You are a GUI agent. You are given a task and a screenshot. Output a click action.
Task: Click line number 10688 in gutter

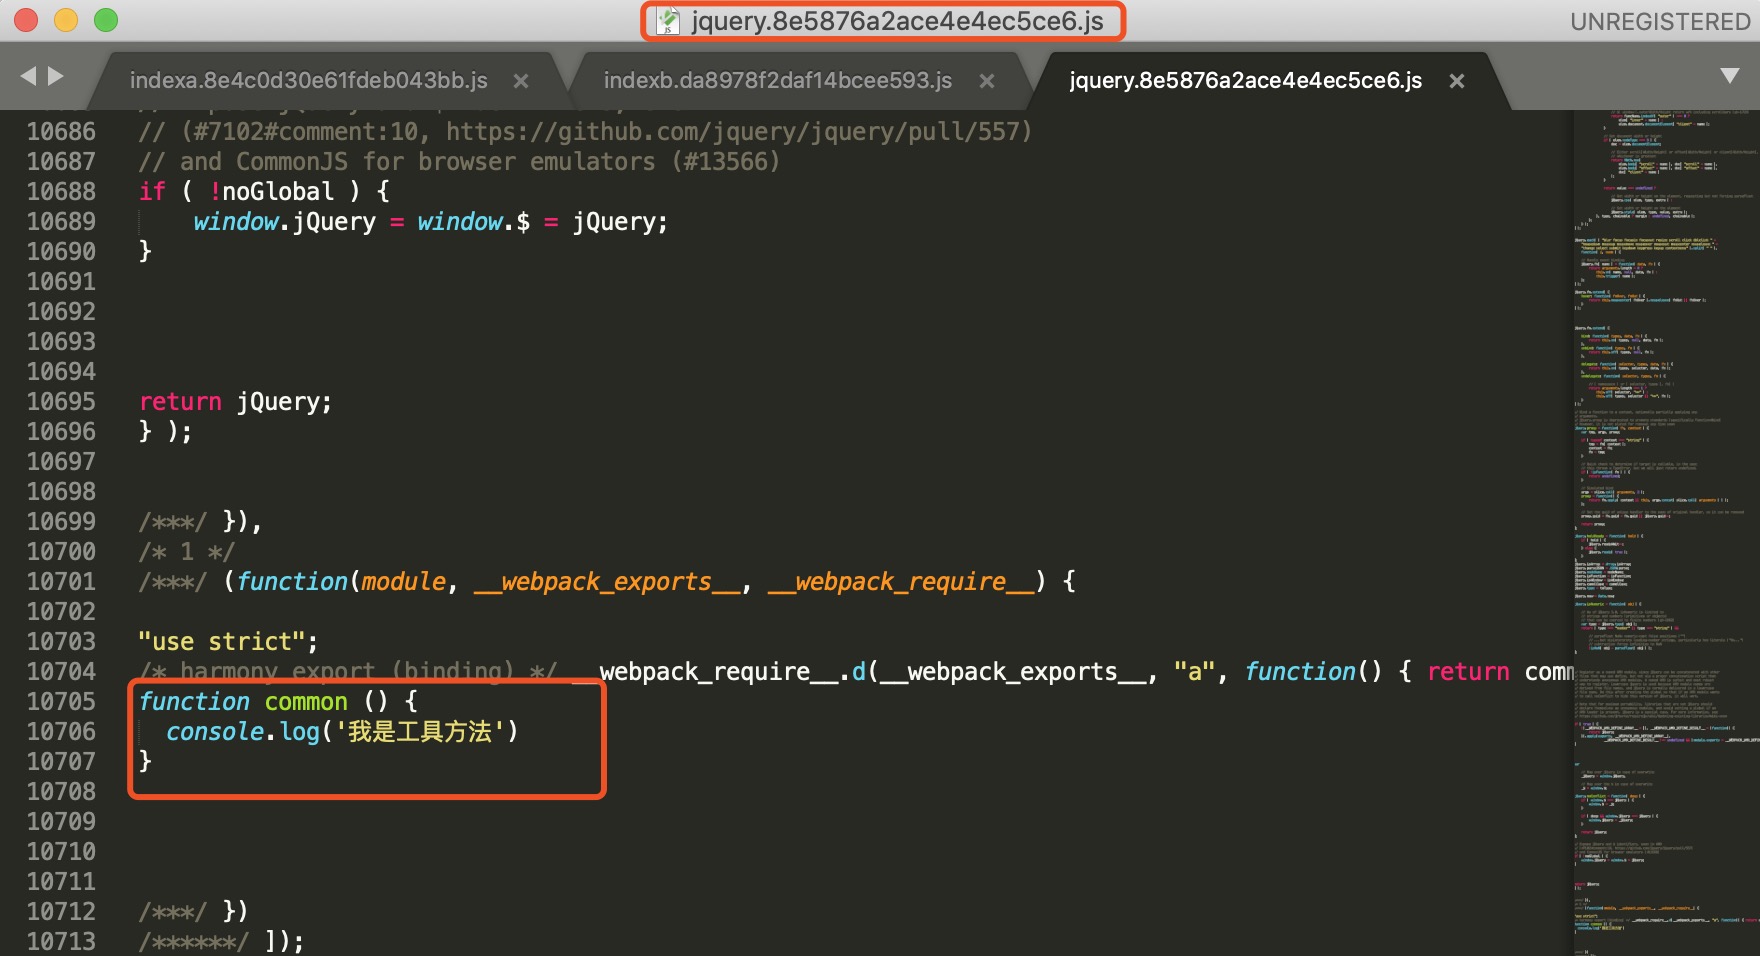pyautogui.click(x=61, y=191)
